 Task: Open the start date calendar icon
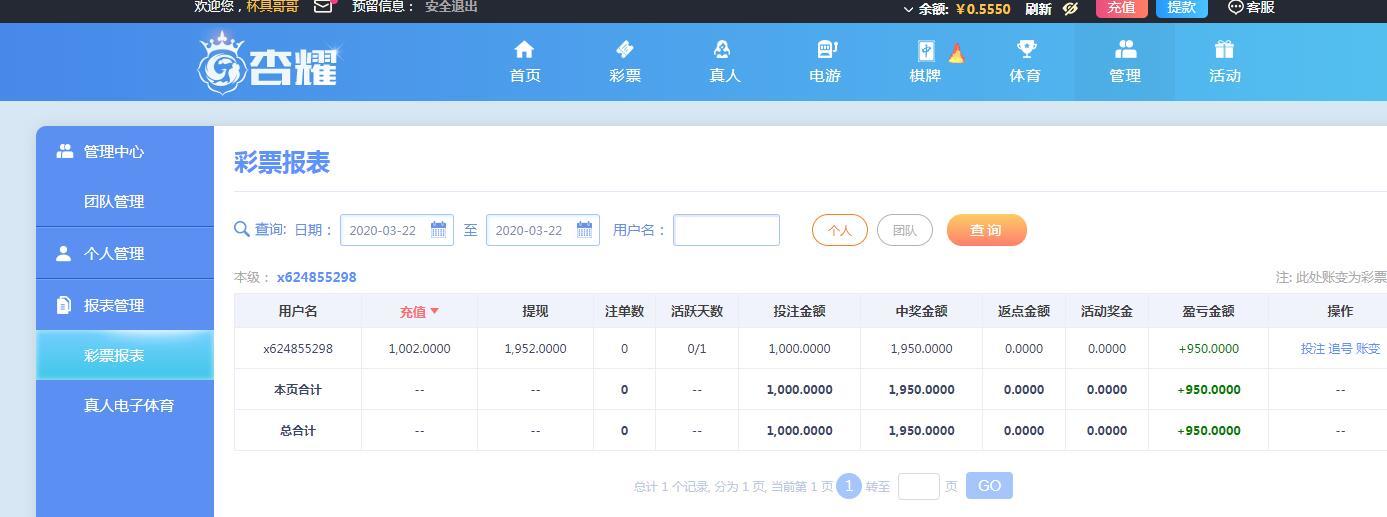pos(438,230)
